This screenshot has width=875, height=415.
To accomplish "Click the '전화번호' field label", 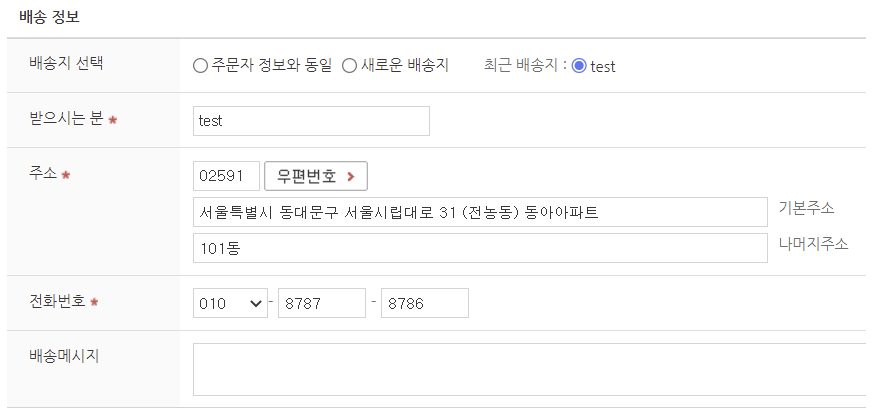I will point(59,300).
